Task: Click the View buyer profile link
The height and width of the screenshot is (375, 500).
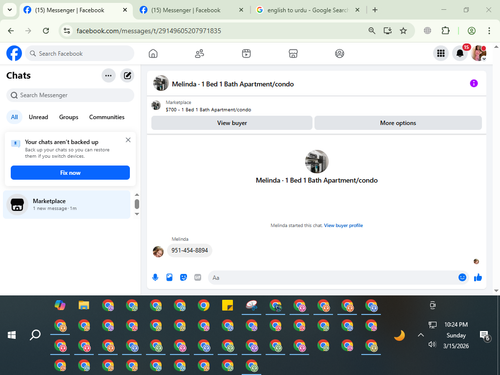Action: (x=343, y=226)
